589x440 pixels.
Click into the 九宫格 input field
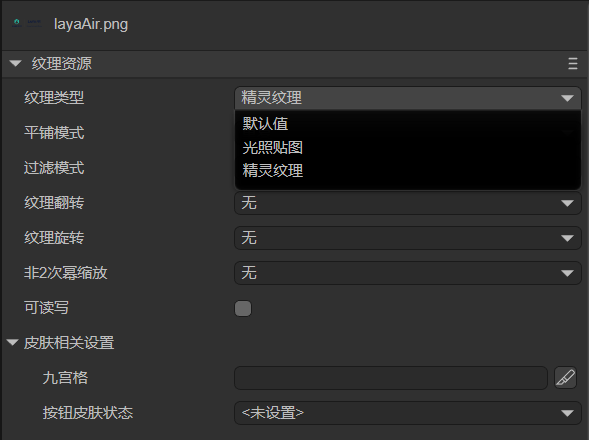(x=391, y=378)
